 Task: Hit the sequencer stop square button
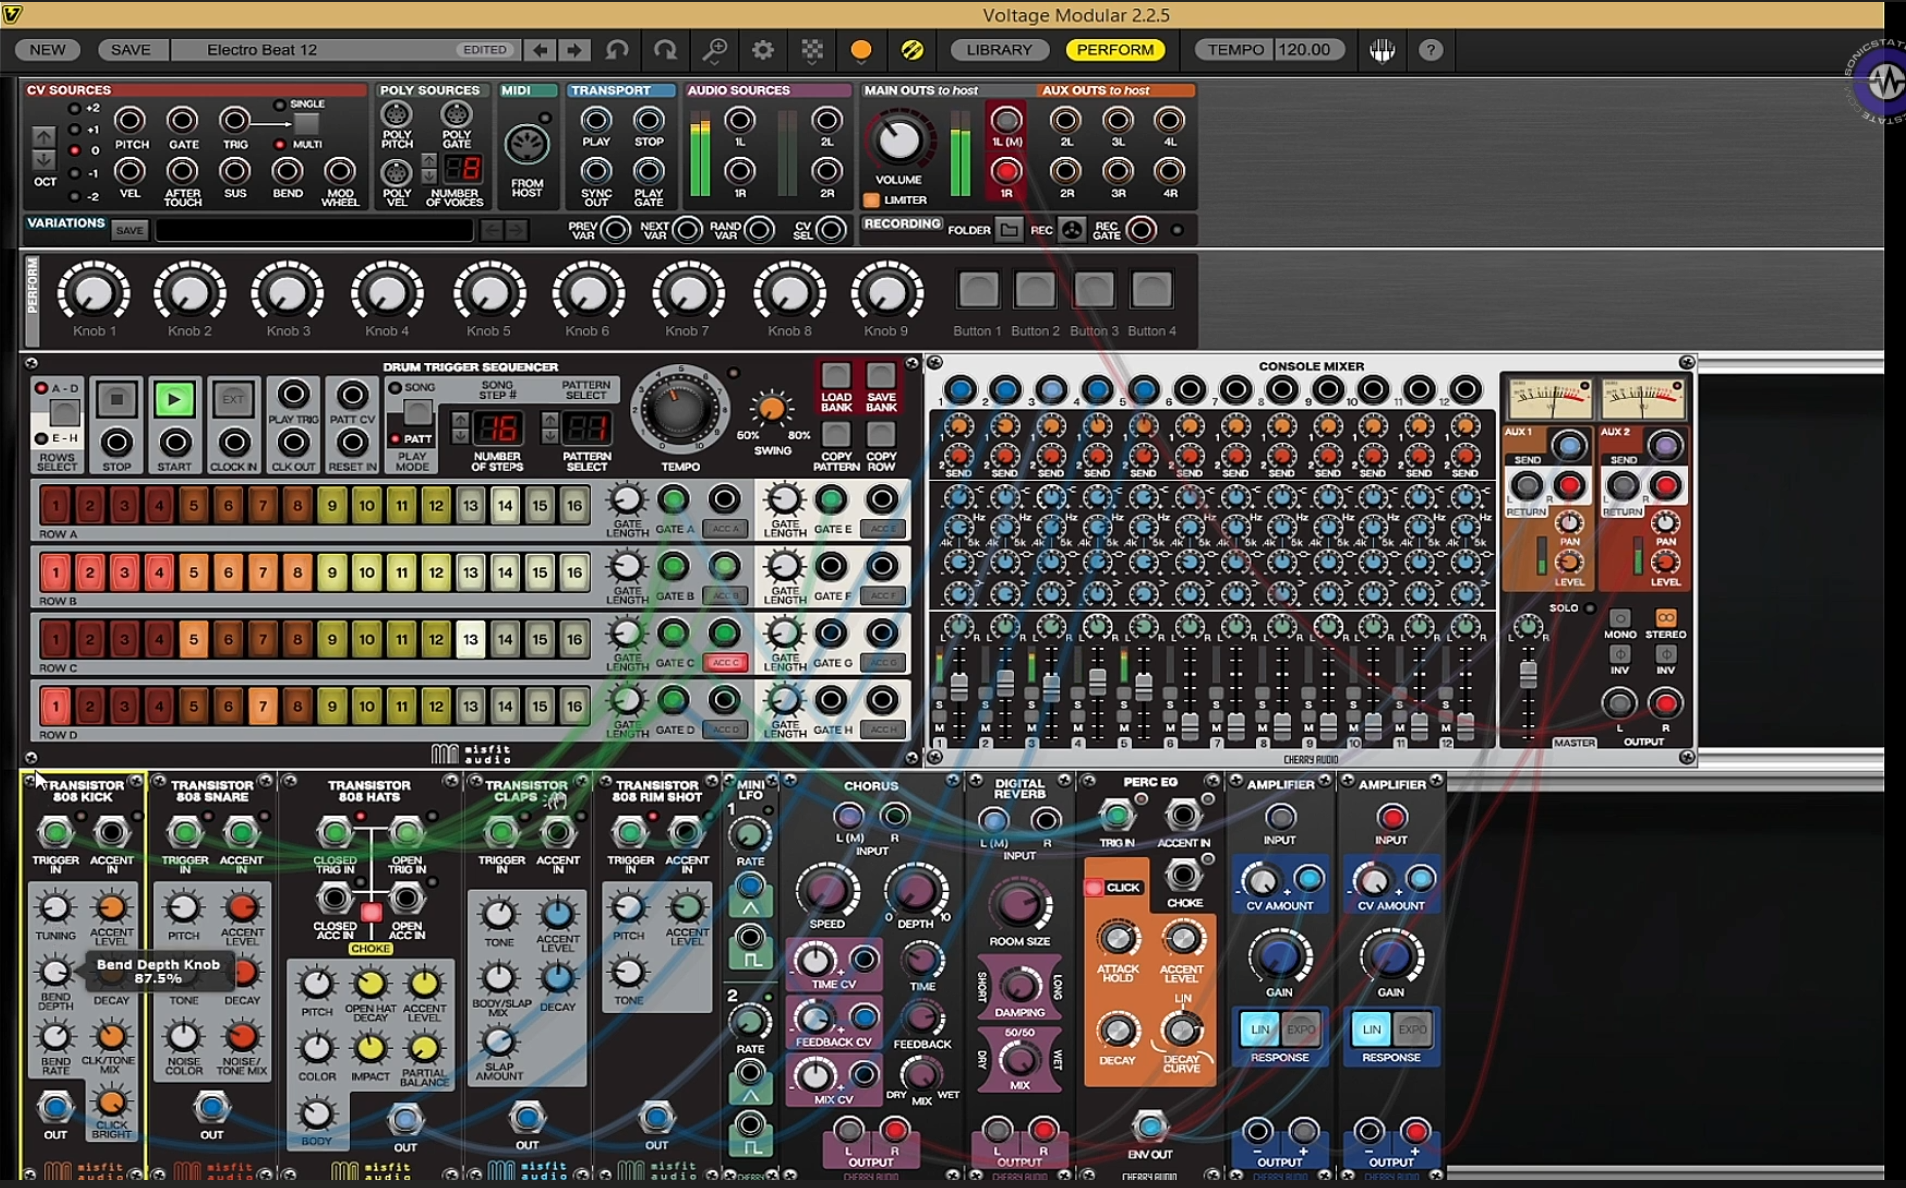coord(117,400)
